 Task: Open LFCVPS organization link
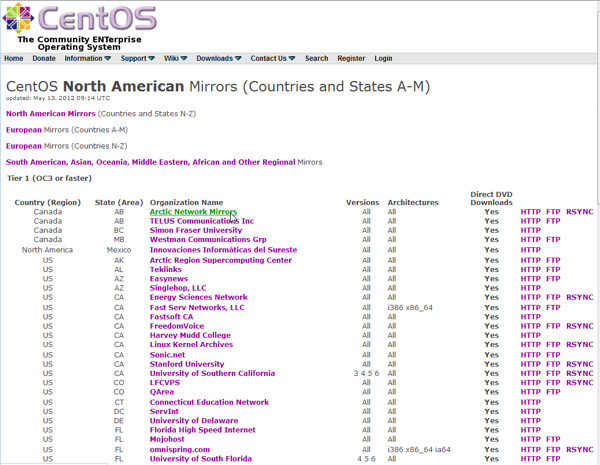(x=165, y=382)
